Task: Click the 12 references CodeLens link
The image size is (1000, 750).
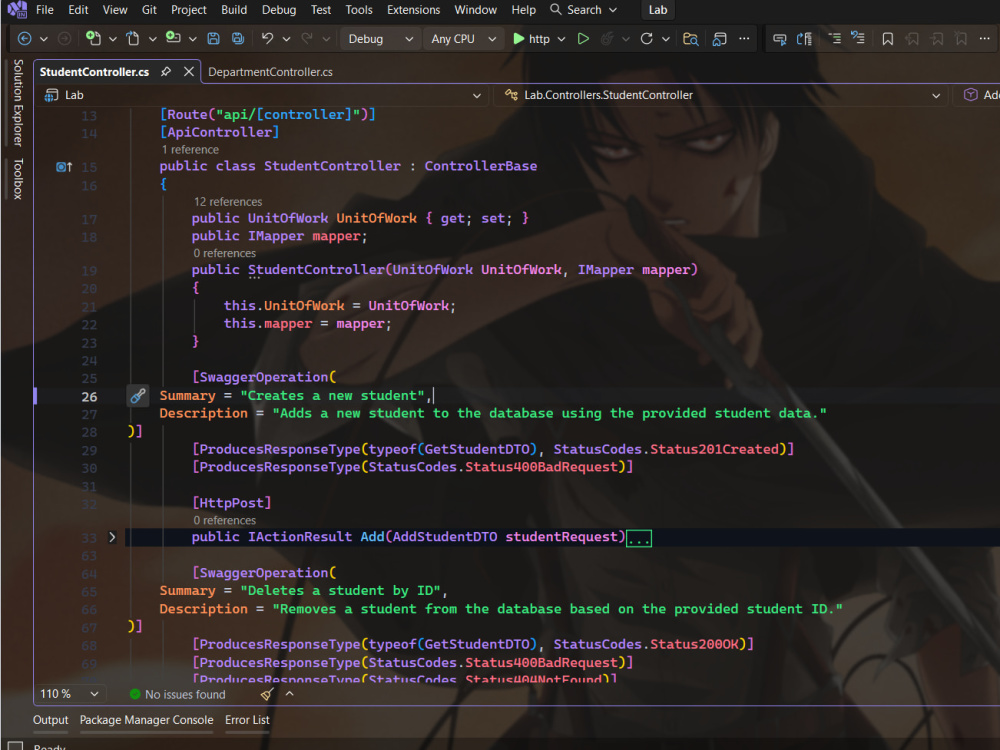Action: point(228,202)
